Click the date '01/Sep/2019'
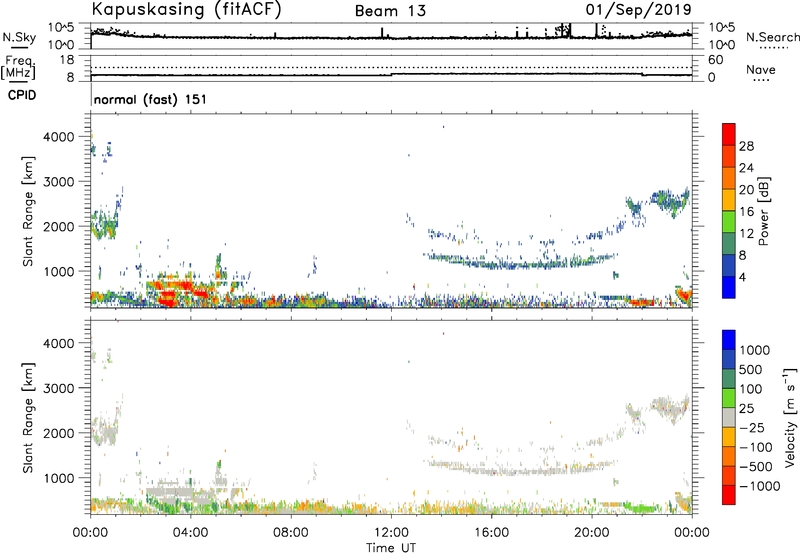The height and width of the screenshot is (554, 800). [x=638, y=10]
